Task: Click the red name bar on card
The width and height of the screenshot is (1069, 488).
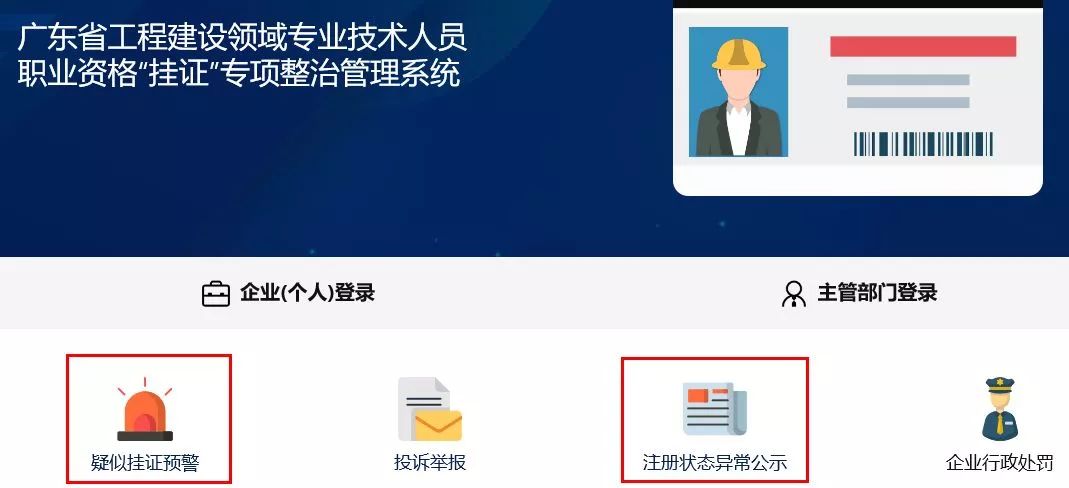Action: [x=923, y=46]
